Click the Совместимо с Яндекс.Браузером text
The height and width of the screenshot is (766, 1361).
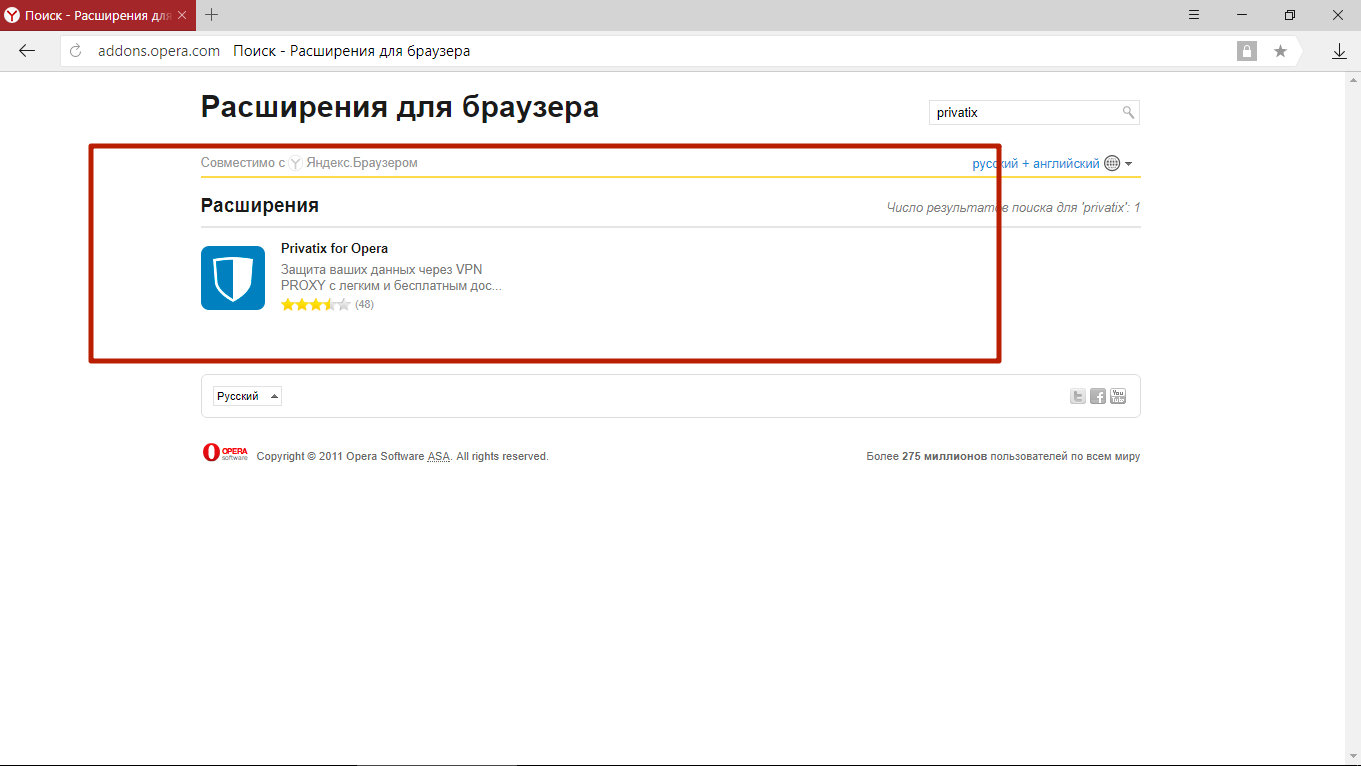309,162
